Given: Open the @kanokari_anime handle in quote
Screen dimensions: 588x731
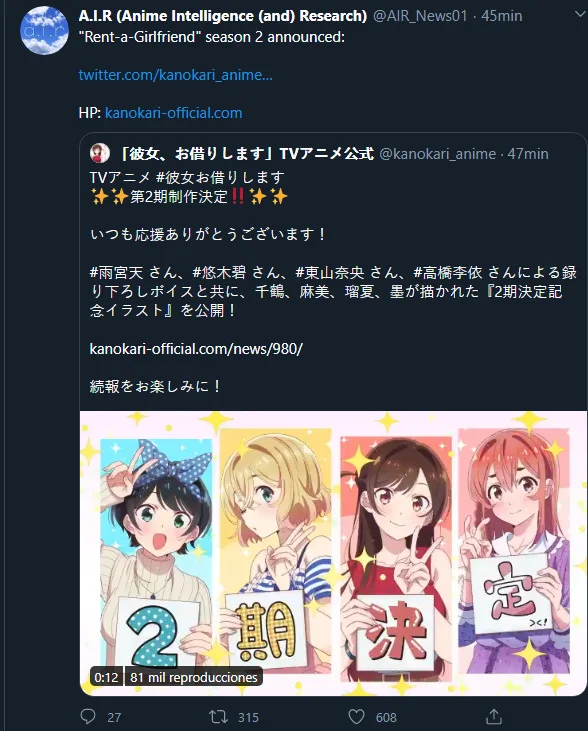Looking at the screenshot, I should point(437,154).
